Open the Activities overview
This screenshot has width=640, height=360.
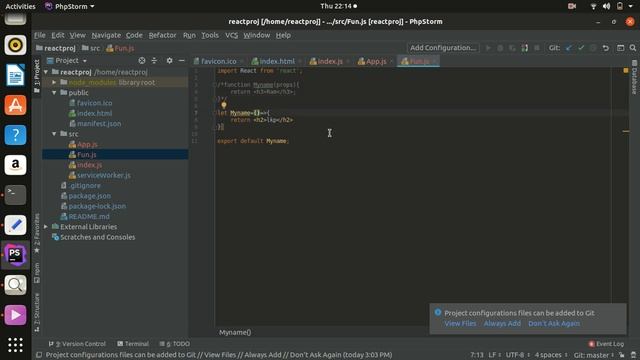tap(20, 6)
